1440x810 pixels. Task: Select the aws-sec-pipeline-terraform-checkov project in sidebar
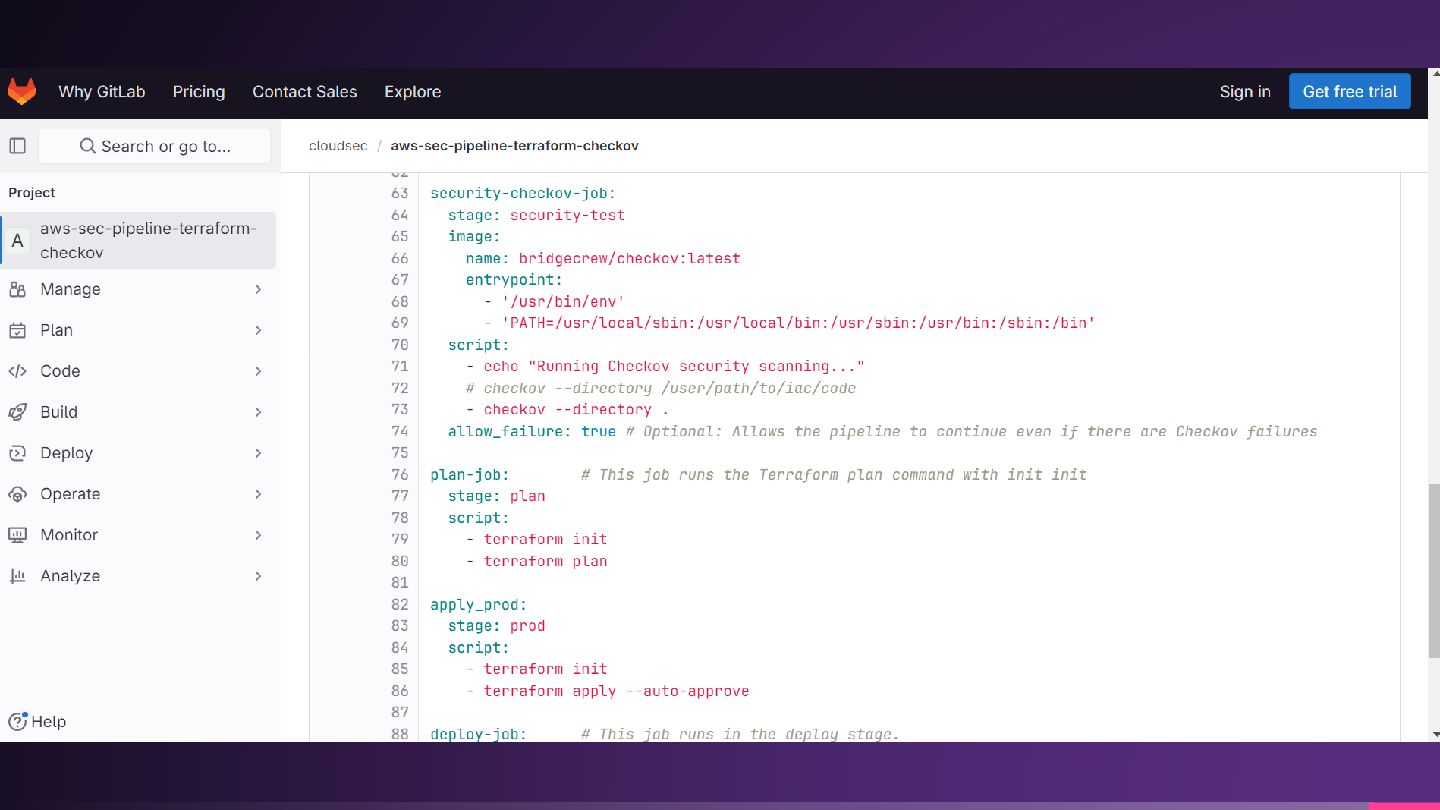[138, 240]
